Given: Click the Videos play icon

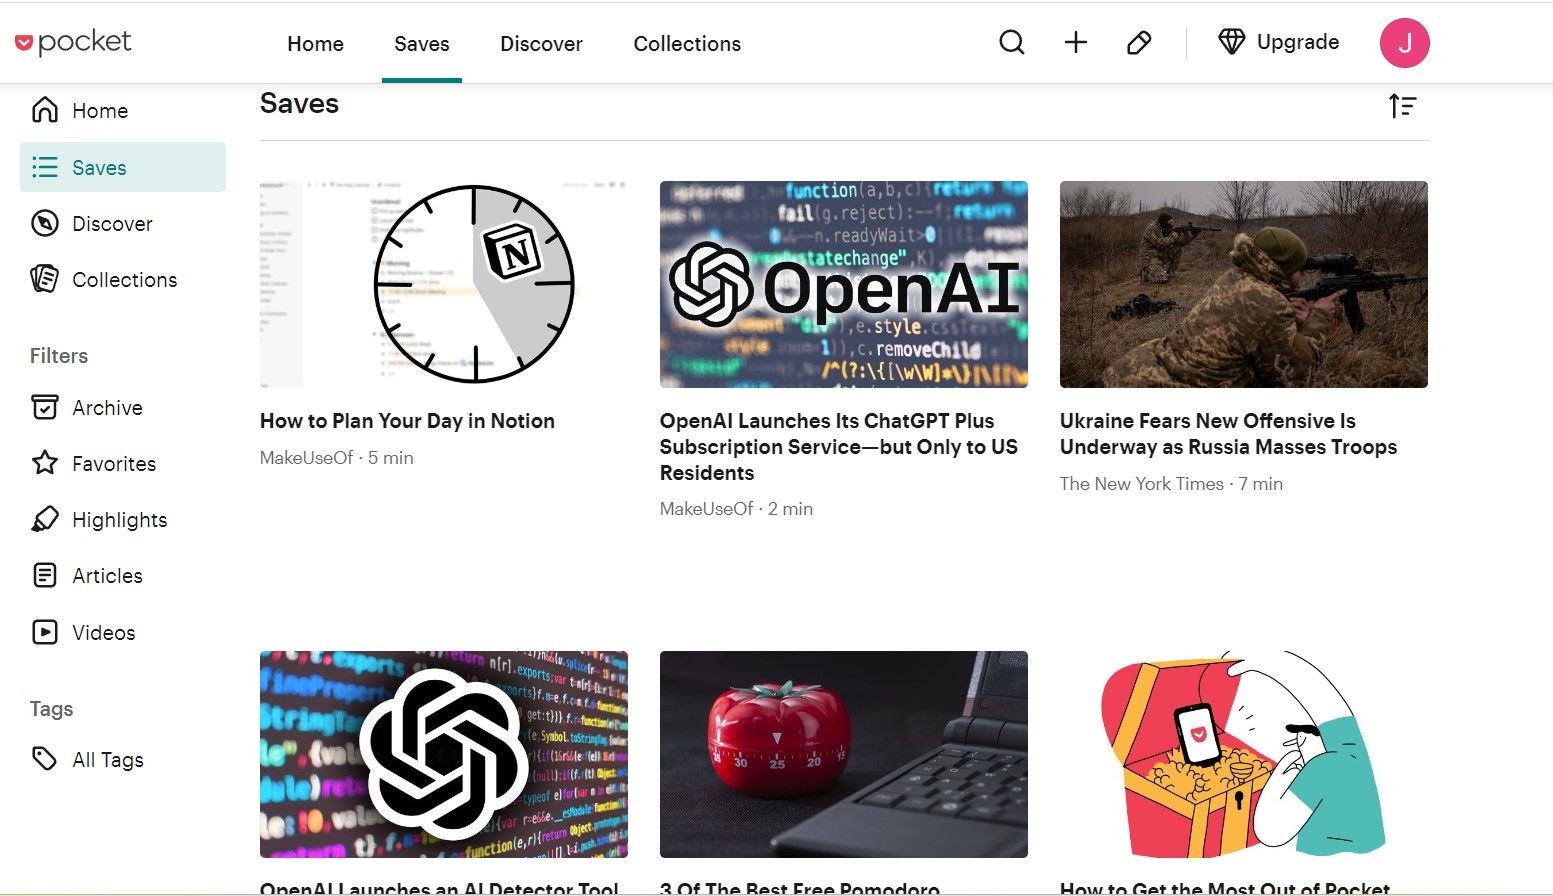Looking at the screenshot, I should pyautogui.click(x=45, y=632).
